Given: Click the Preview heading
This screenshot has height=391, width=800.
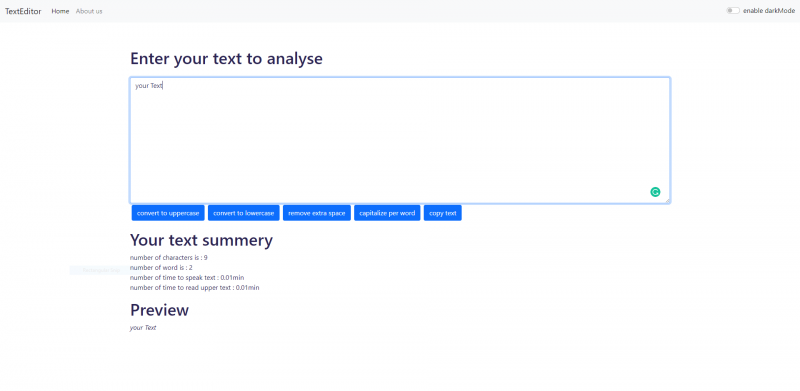Looking at the screenshot, I should pos(160,310).
